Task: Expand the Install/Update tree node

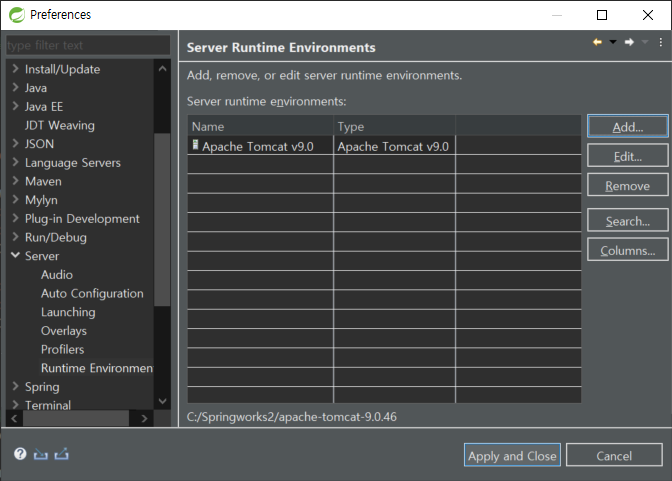Action: tap(15, 69)
